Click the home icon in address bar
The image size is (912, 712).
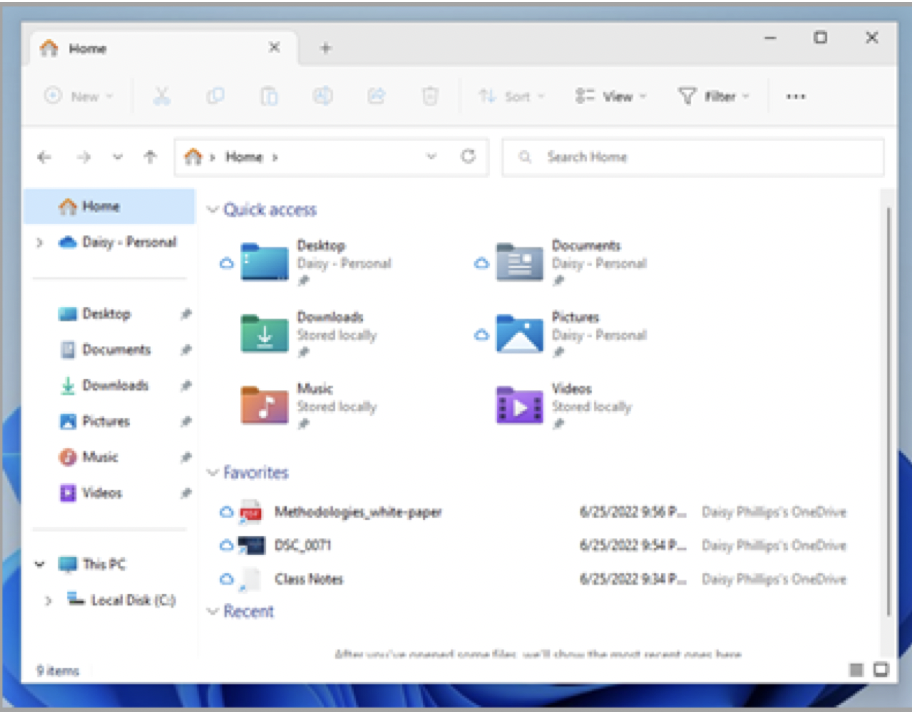[x=193, y=156]
